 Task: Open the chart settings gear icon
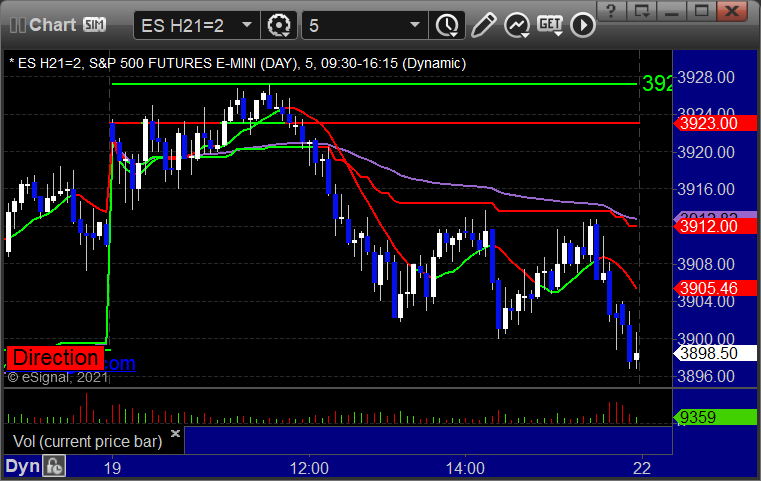point(279,25)
